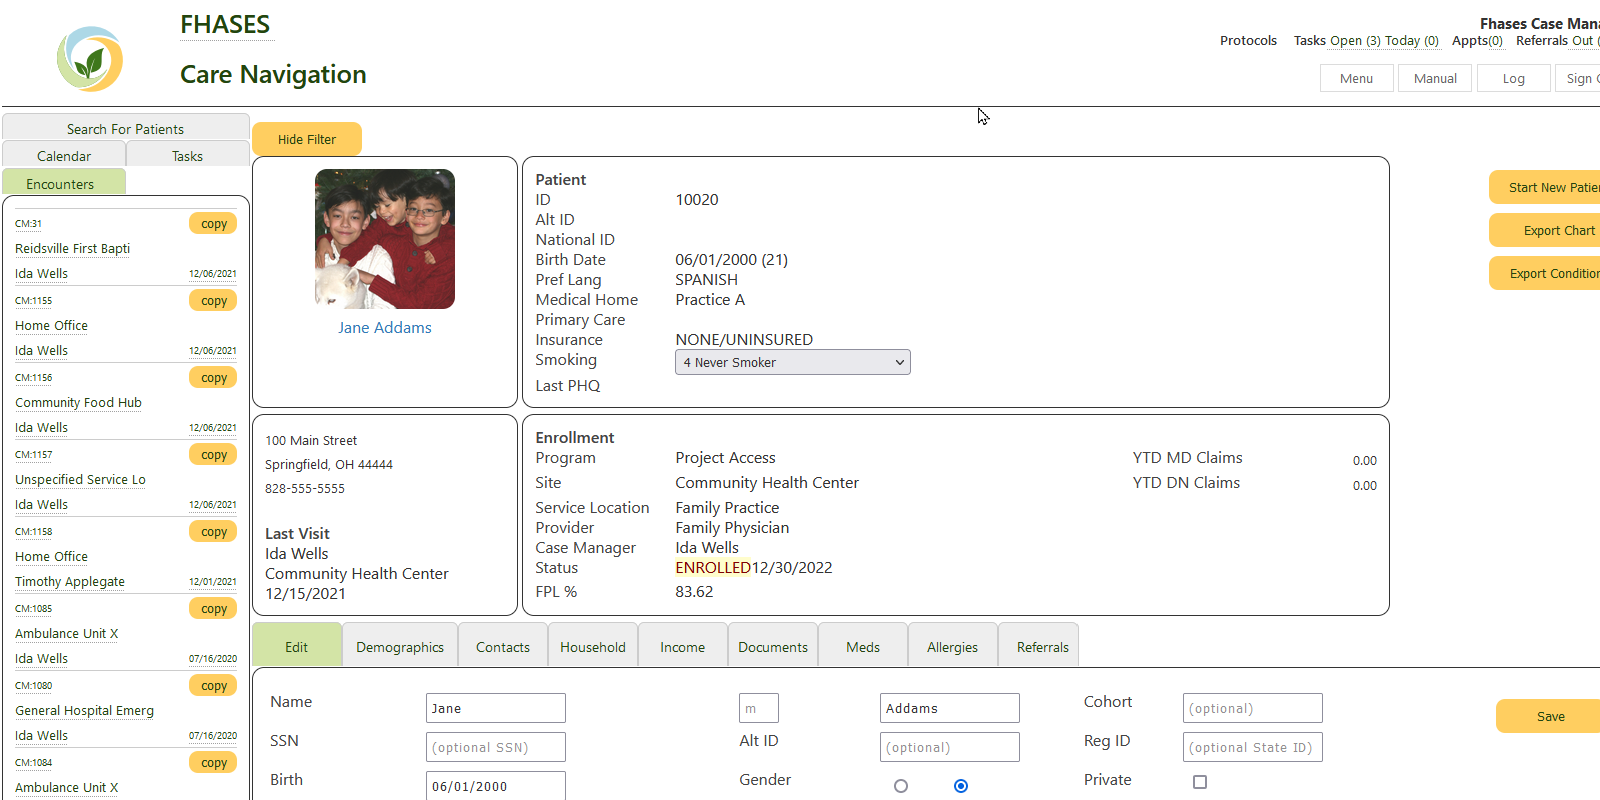Click the first name input field
Image resolution: width=1600 pixels, height=800 pixels.
click(x=496, y=708)
